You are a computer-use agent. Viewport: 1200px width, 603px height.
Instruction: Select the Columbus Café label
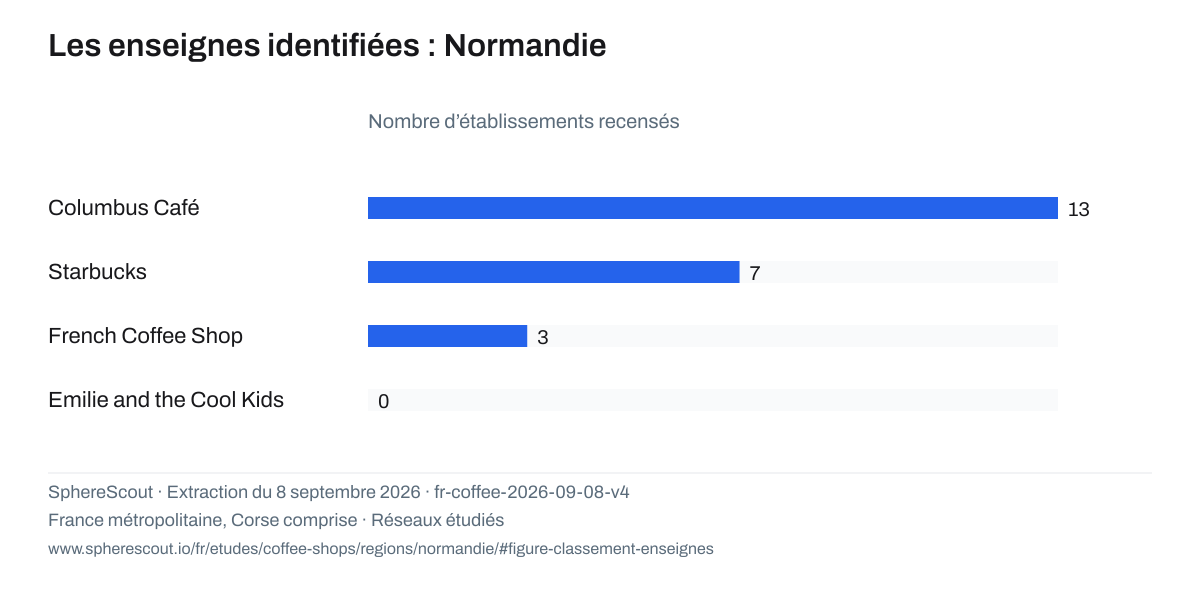pos(124,208)
